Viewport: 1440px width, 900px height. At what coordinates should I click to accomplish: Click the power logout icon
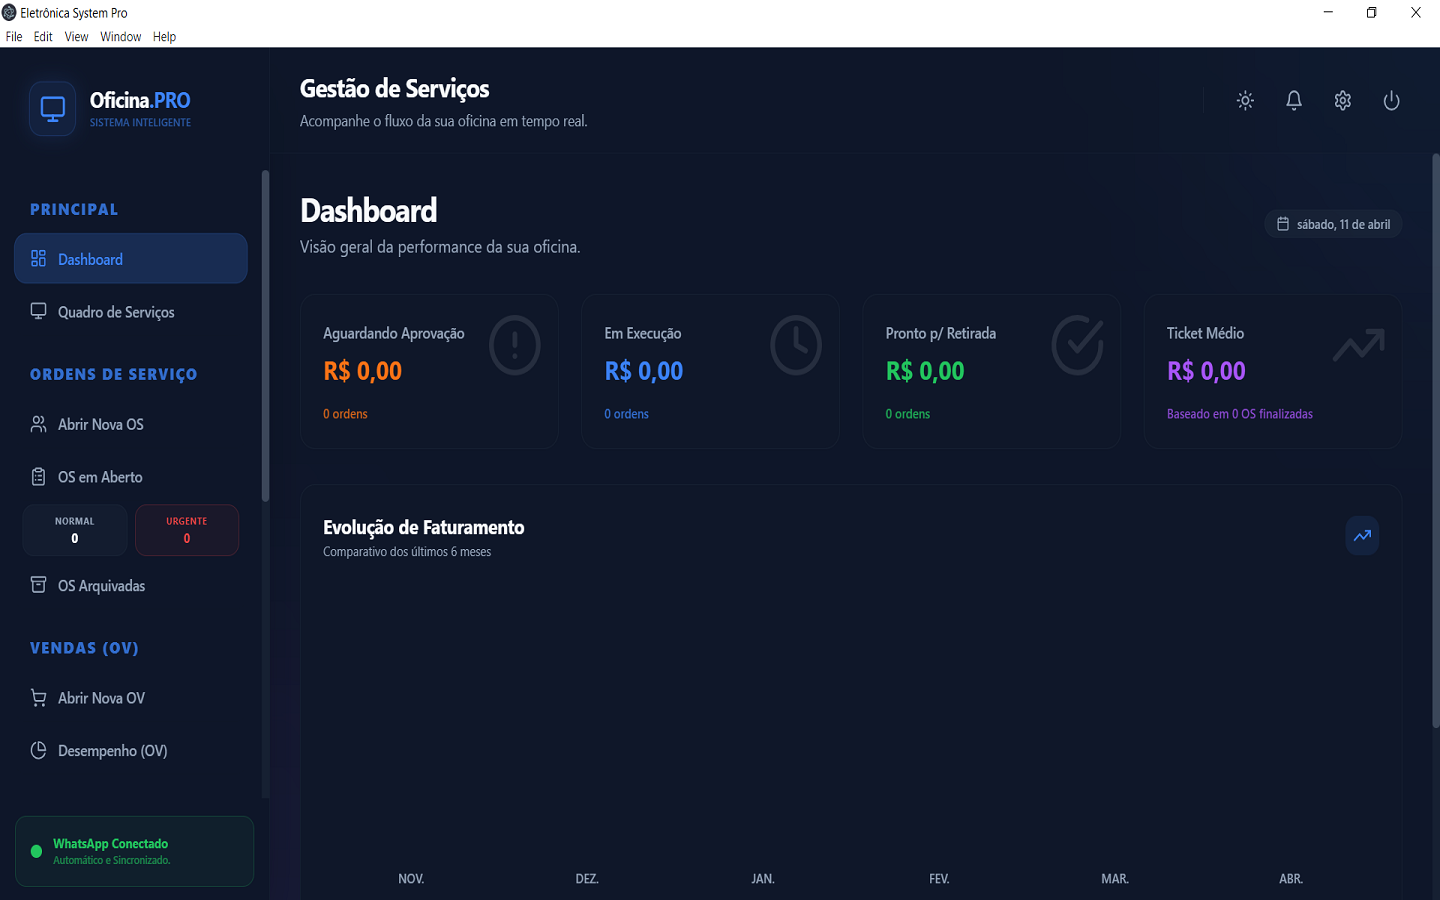tap(1391, 100)
